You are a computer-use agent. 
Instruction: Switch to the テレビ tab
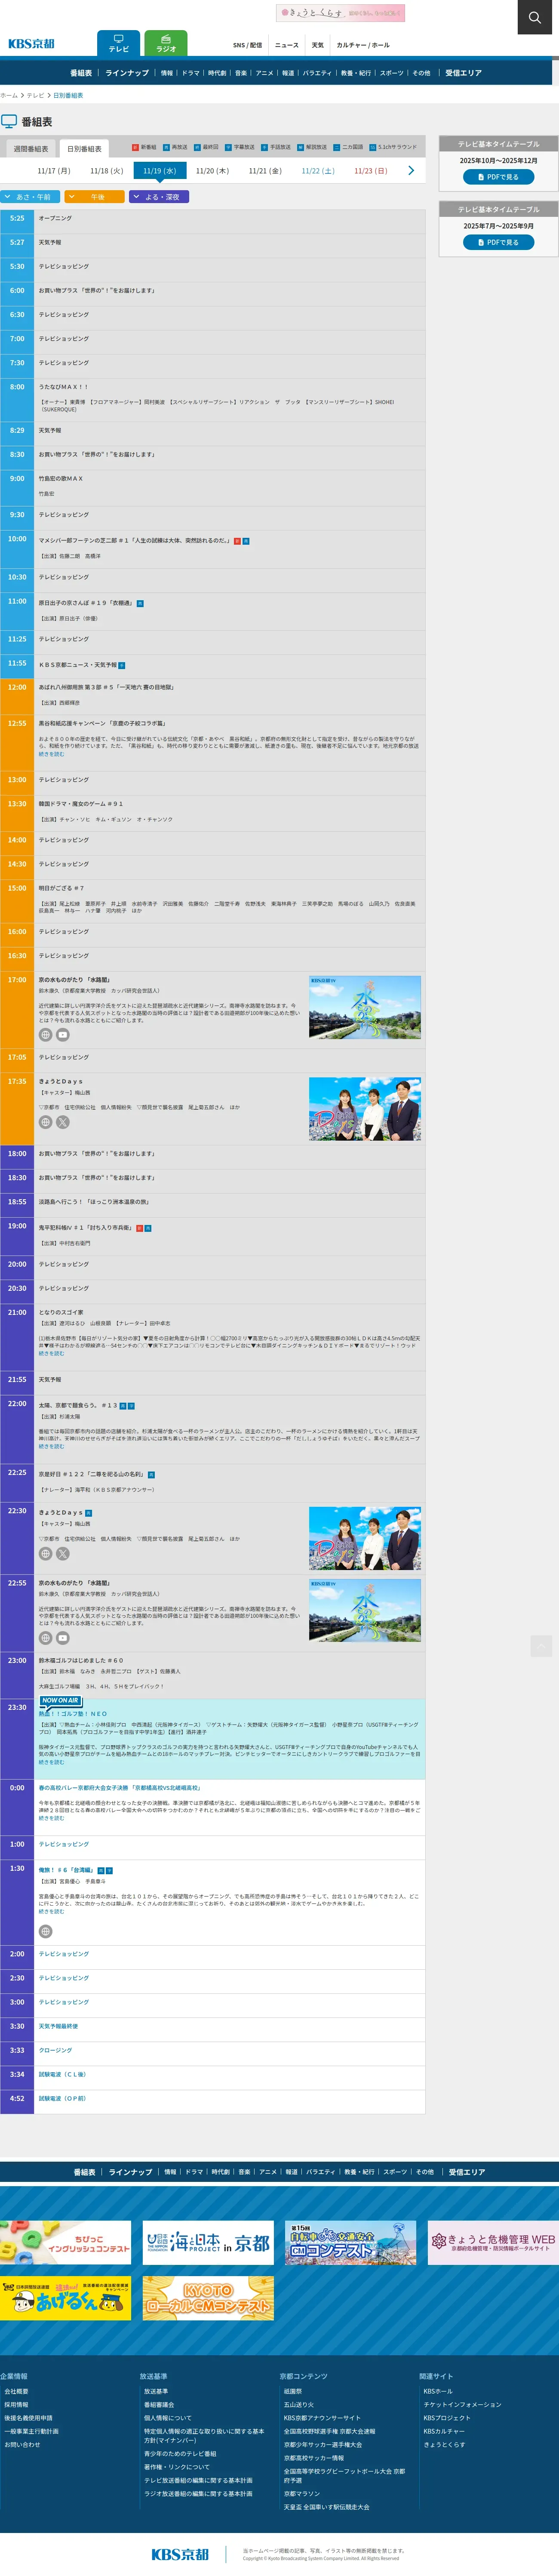(x=118, y=44)
